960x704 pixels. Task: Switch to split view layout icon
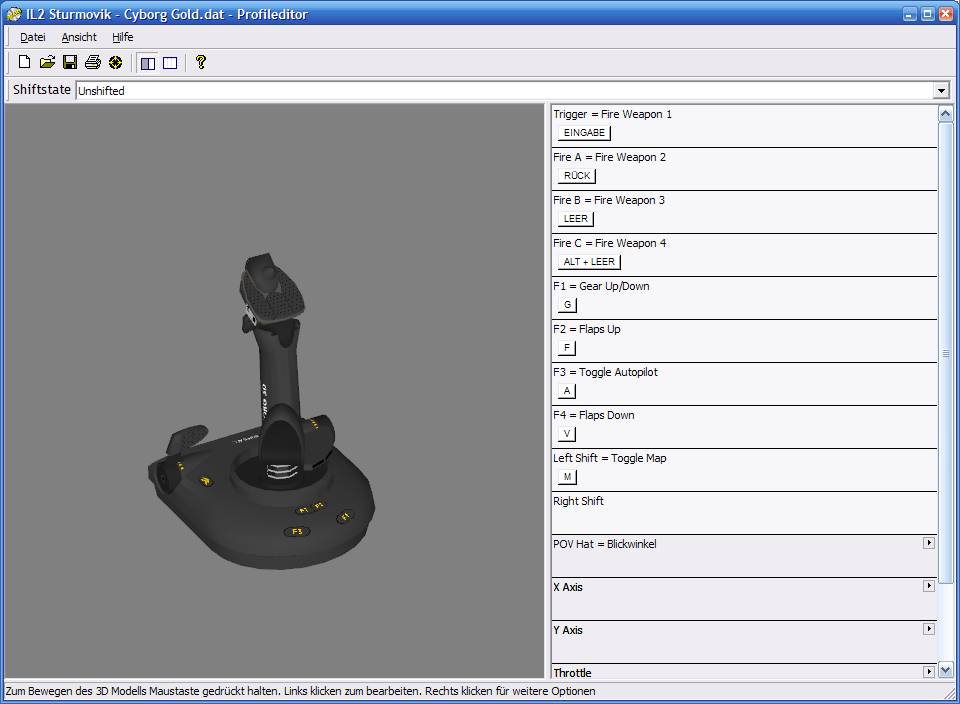click(x=148, y=62)
